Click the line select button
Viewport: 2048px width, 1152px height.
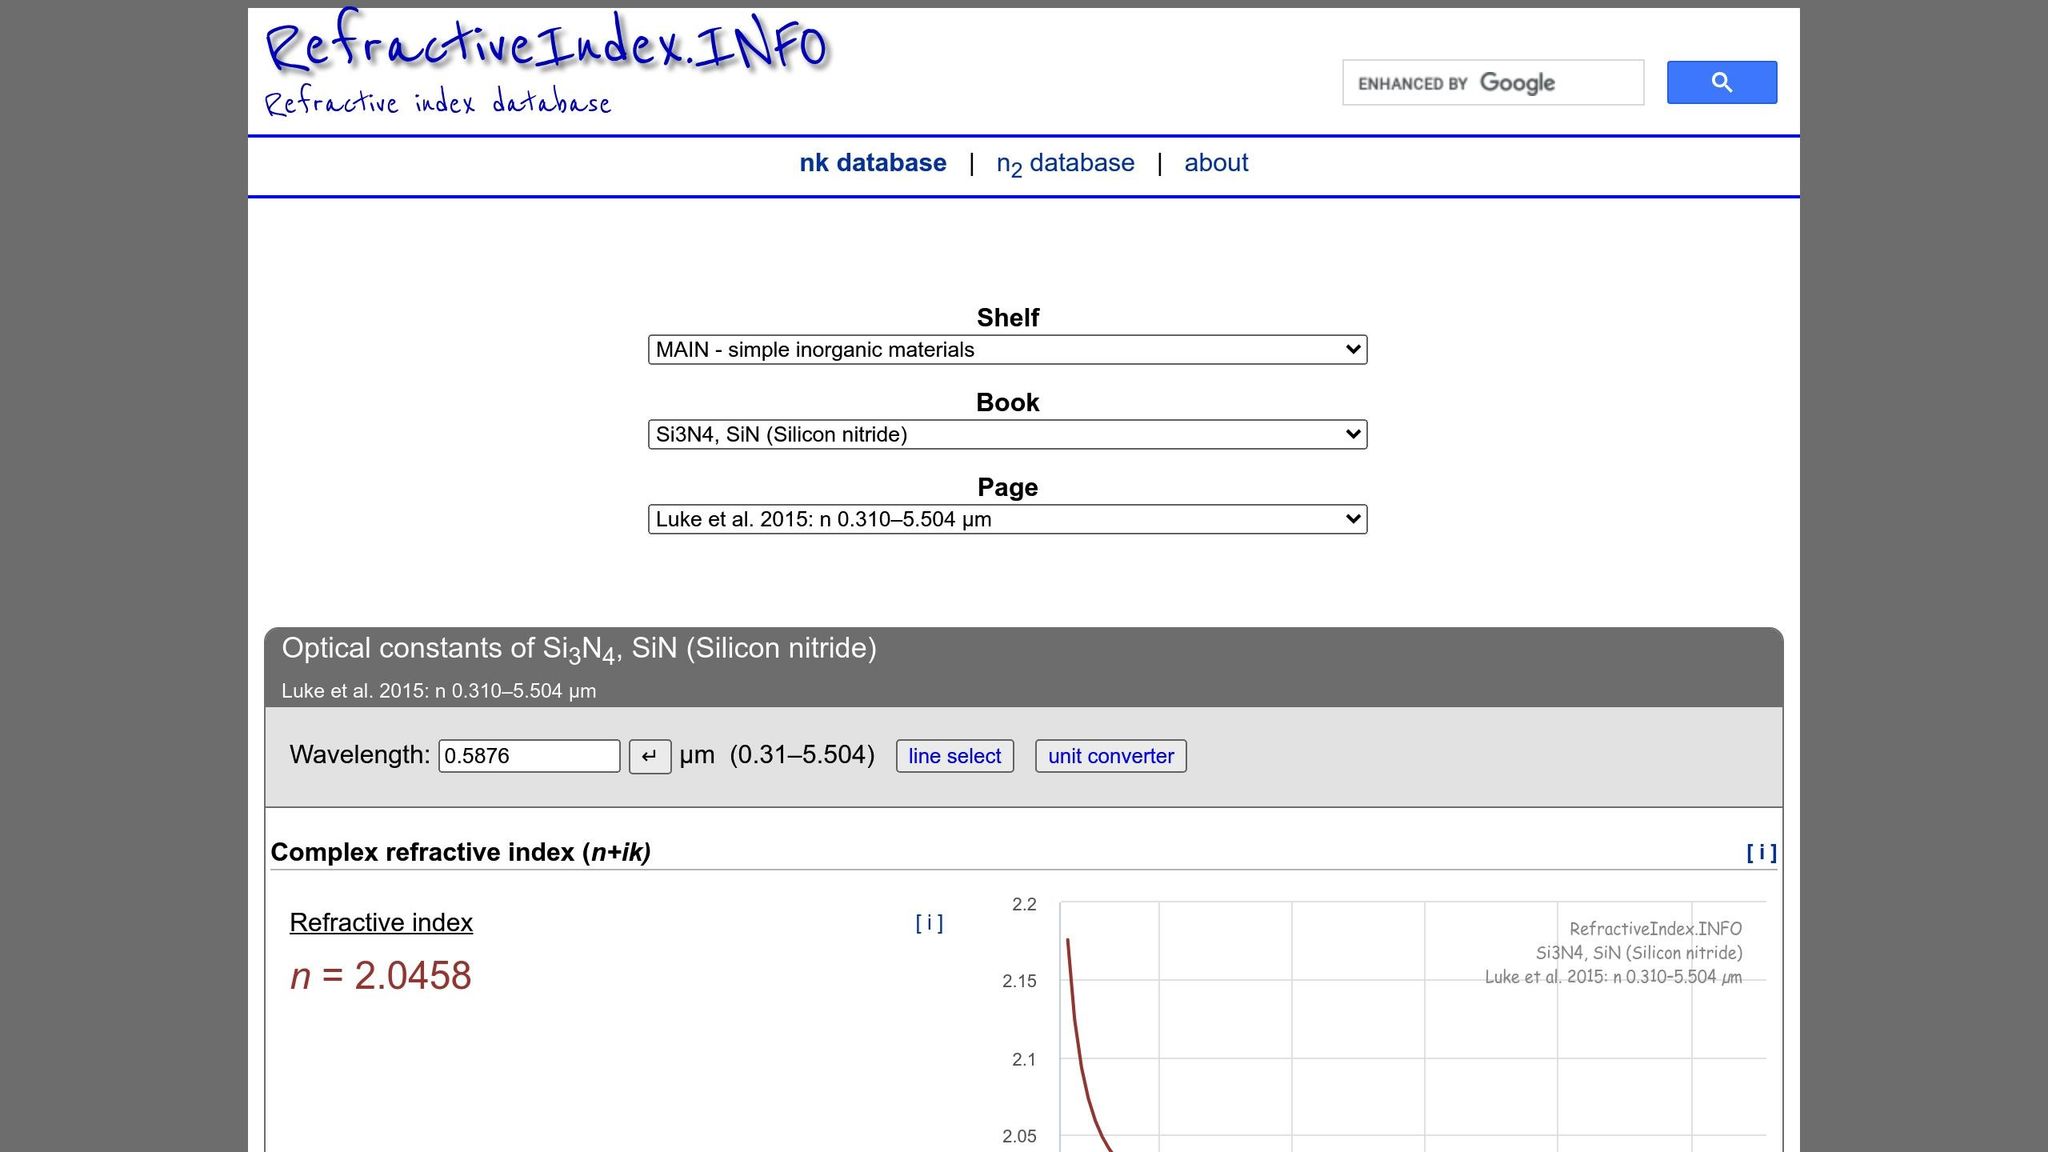pyautogui.click(x=954, y=756)
